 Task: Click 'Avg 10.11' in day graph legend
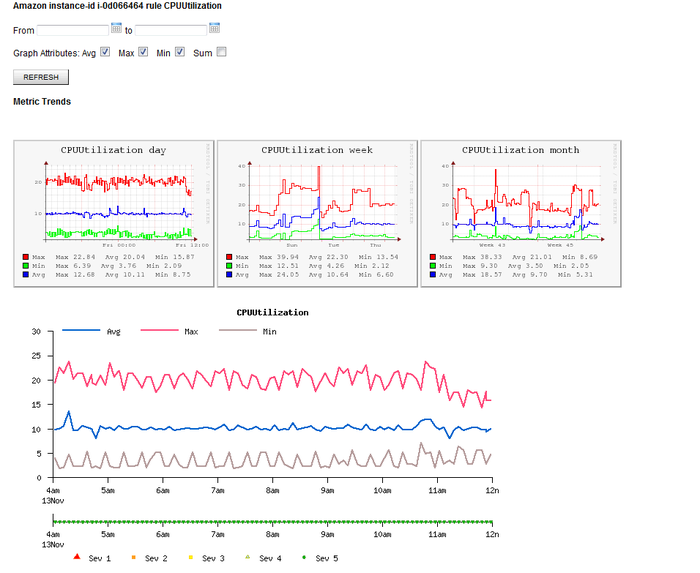pos(125,274)
